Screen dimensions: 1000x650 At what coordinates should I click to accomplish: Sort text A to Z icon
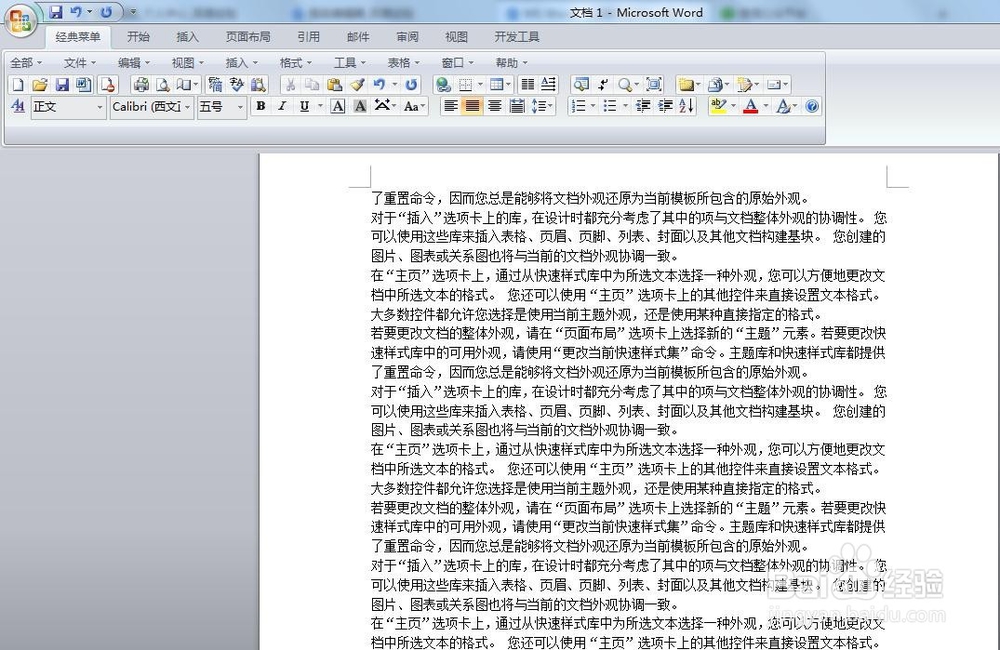pos(686,107)
